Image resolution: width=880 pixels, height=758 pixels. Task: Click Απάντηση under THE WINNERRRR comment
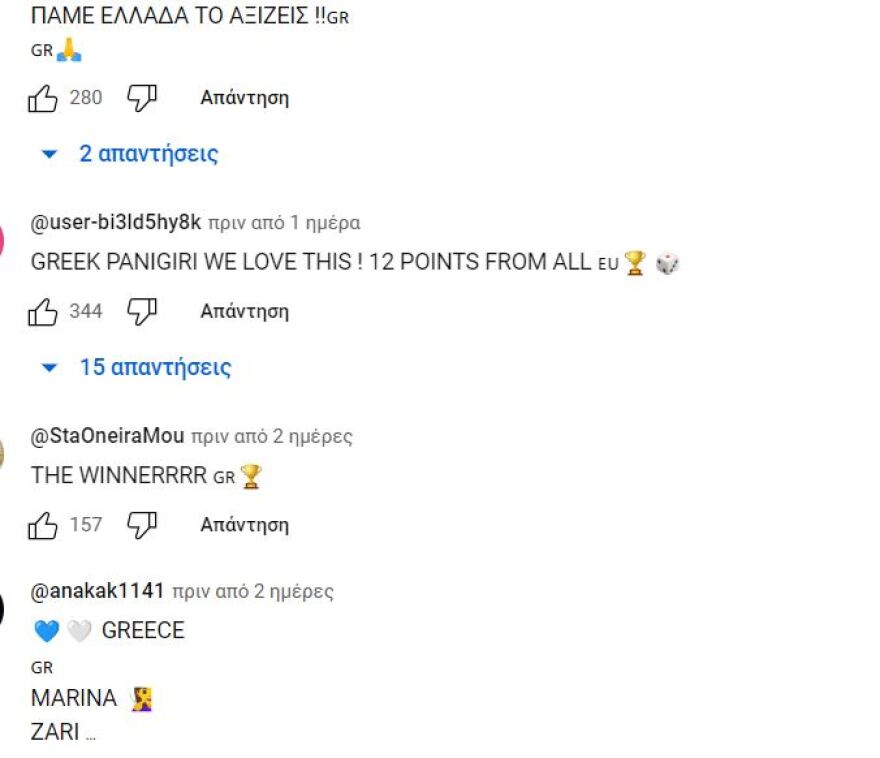tap(245, 525)
